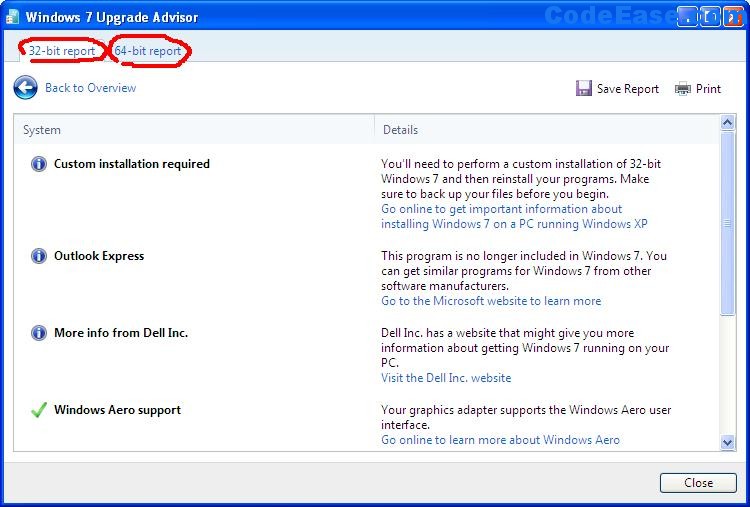This screenshot has height=507, width=750.
Task: Visit the Dell Inc. website link
Action: tap(446, 378)
